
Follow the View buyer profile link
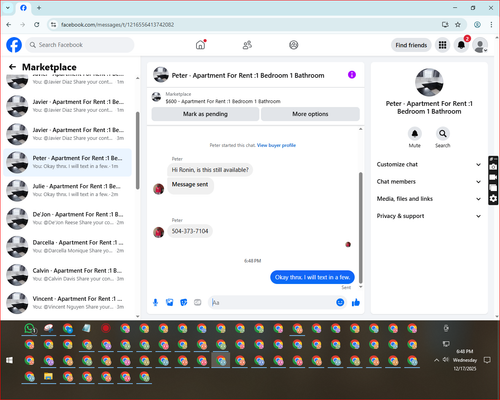point(276,145)
